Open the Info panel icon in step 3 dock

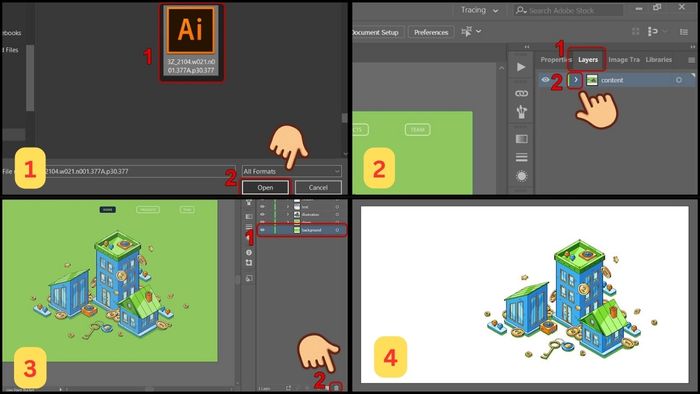click(249, 253)
